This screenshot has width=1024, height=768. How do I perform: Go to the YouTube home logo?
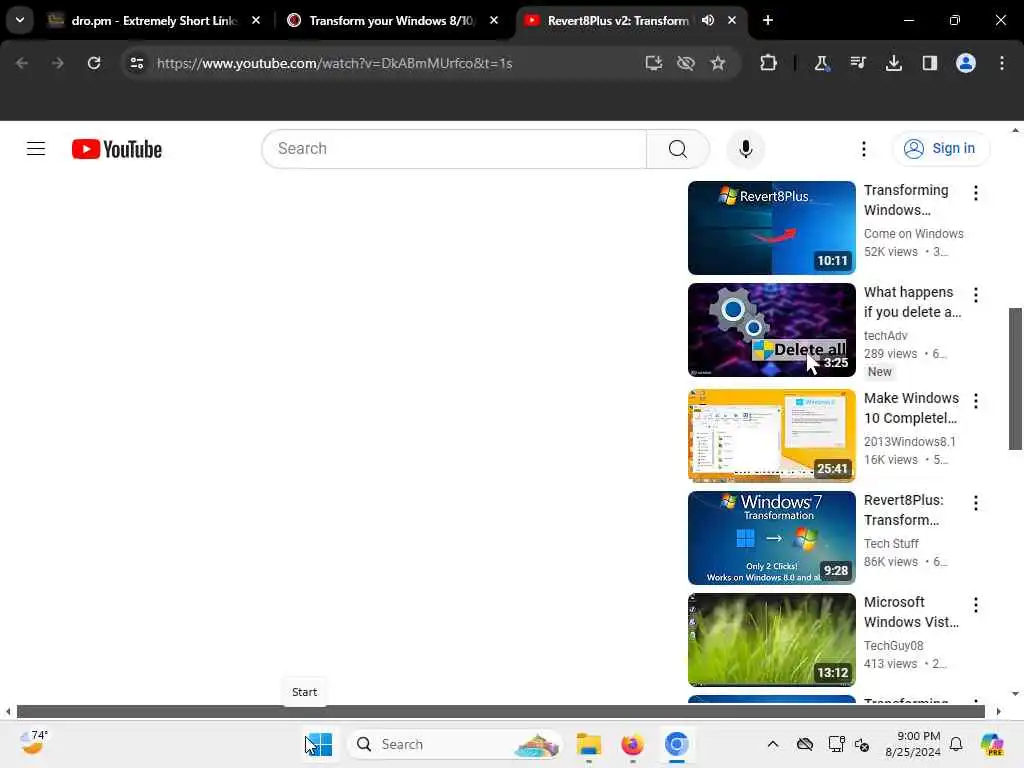pyautogui.click(x=117, y=149)
